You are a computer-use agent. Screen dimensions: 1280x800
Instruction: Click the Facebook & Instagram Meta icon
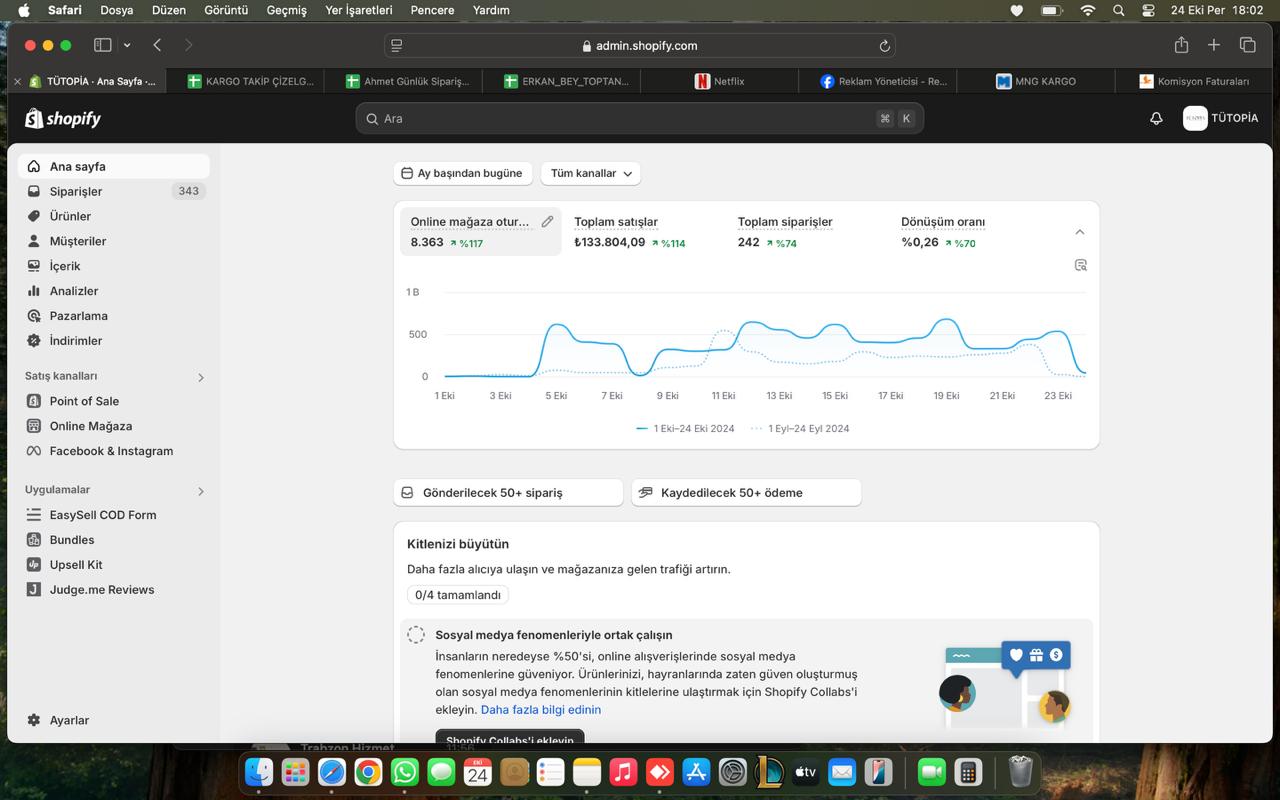tap(34, 451)
